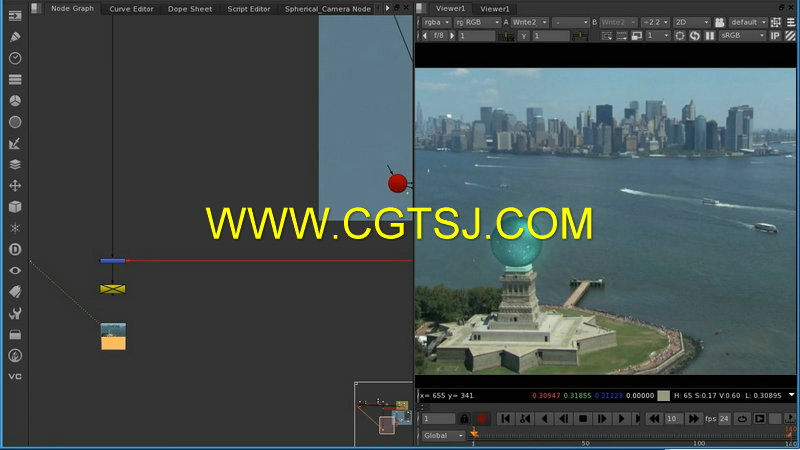
Task: Step back one frame
Action: [x=564, y=419]
